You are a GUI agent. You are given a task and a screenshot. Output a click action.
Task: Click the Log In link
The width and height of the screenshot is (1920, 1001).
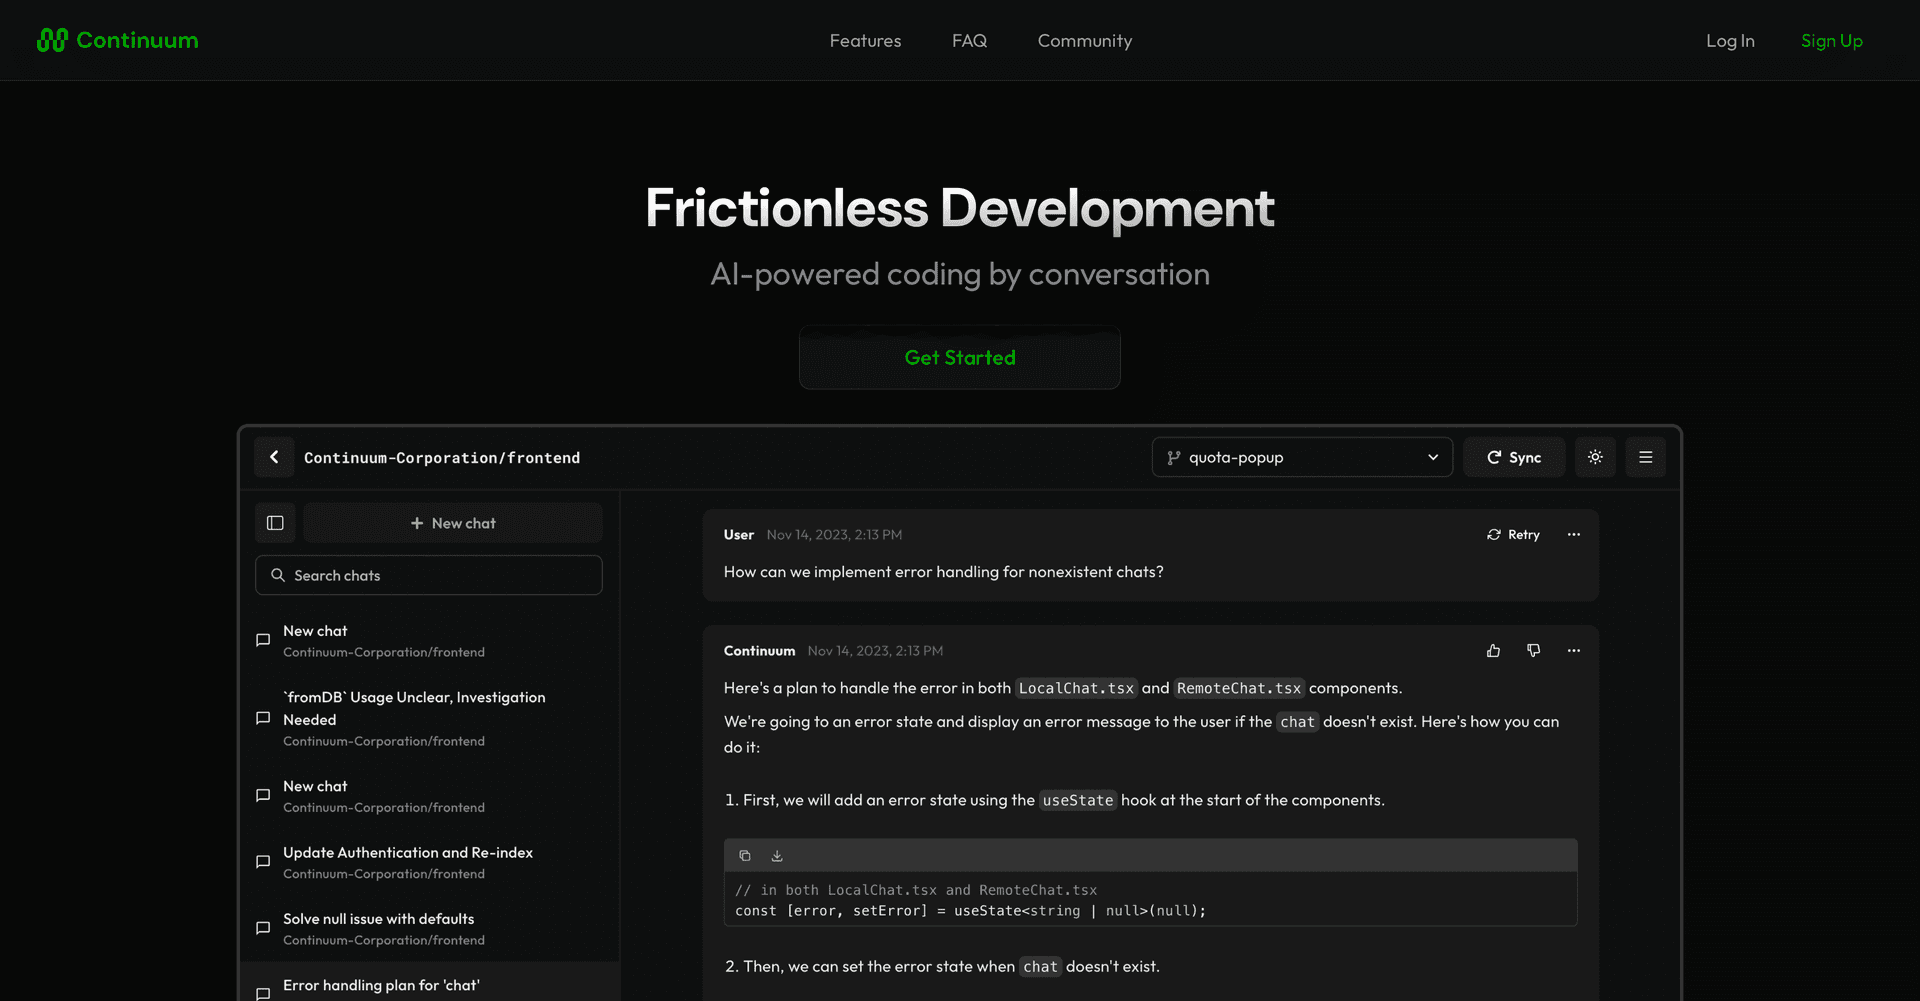[x=1730, y=41]
